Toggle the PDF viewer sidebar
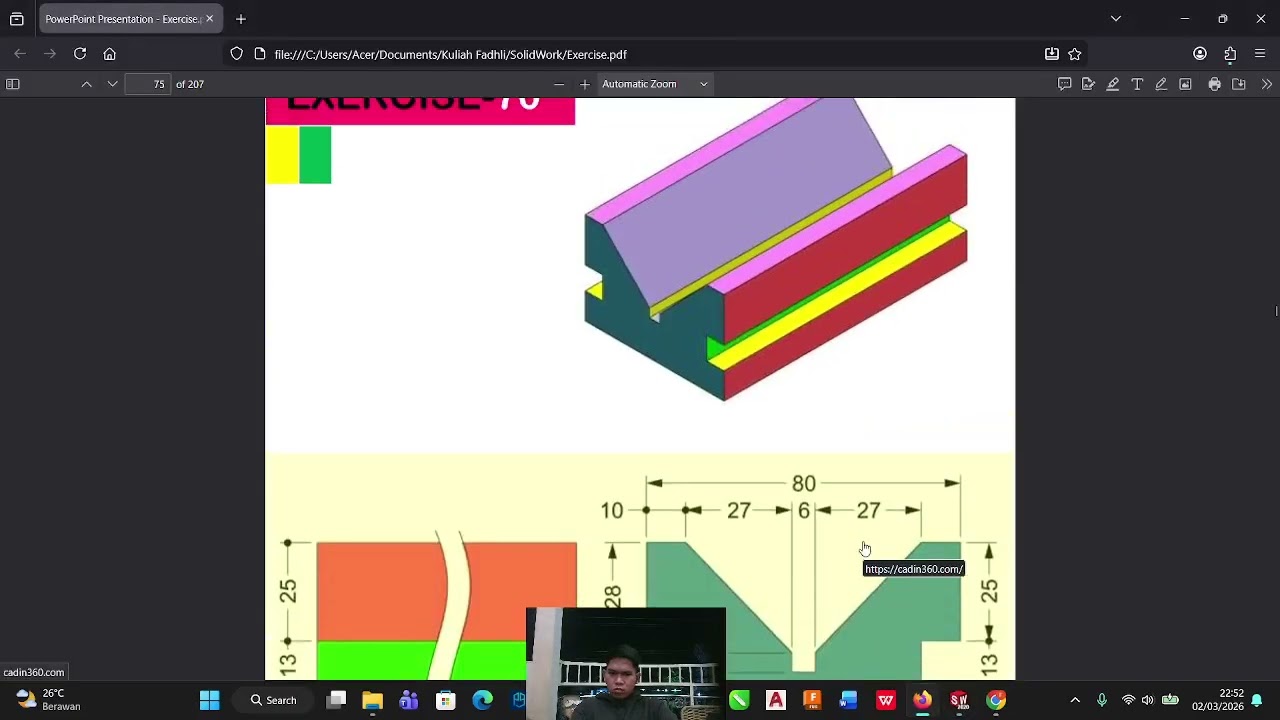 tap(13, 84)
